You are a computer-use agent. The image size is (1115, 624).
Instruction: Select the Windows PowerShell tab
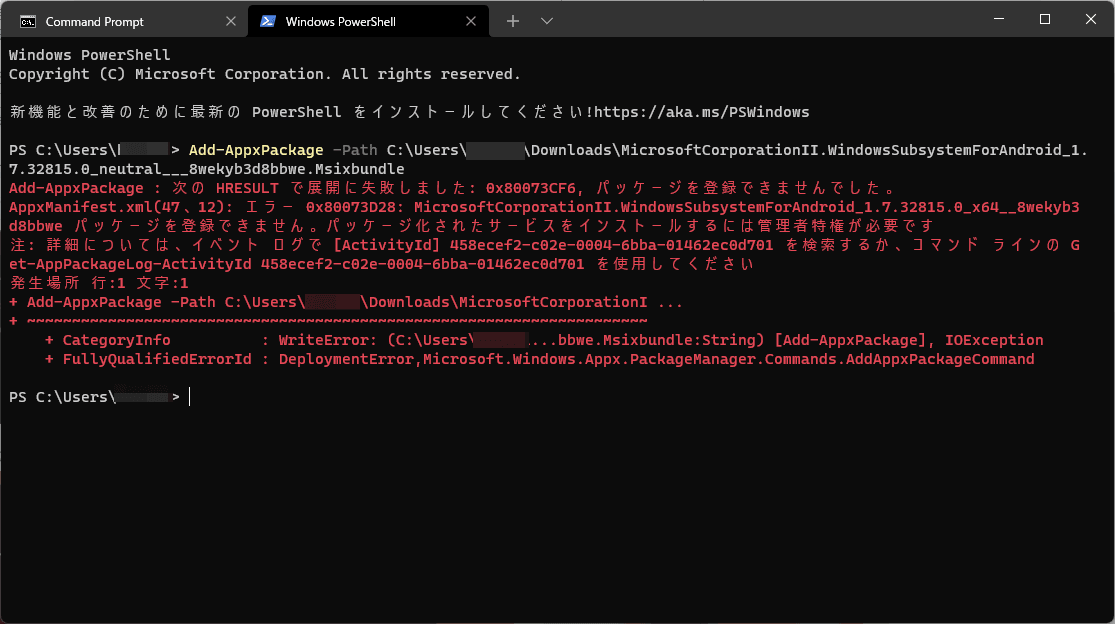[340, 21]
